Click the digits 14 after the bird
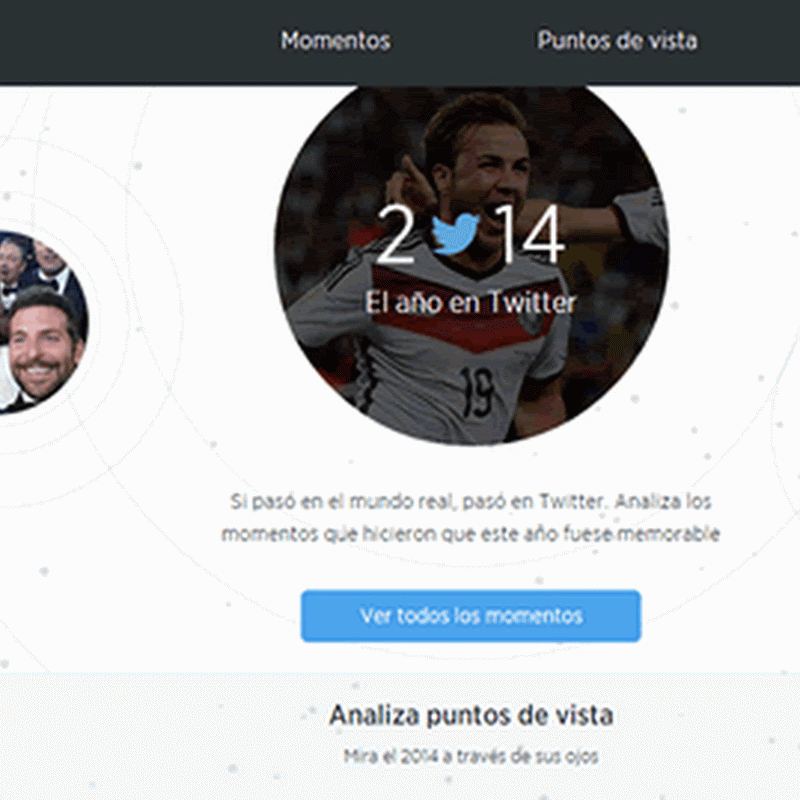Viewport: 800px width, 800px height. click(531, 234)
